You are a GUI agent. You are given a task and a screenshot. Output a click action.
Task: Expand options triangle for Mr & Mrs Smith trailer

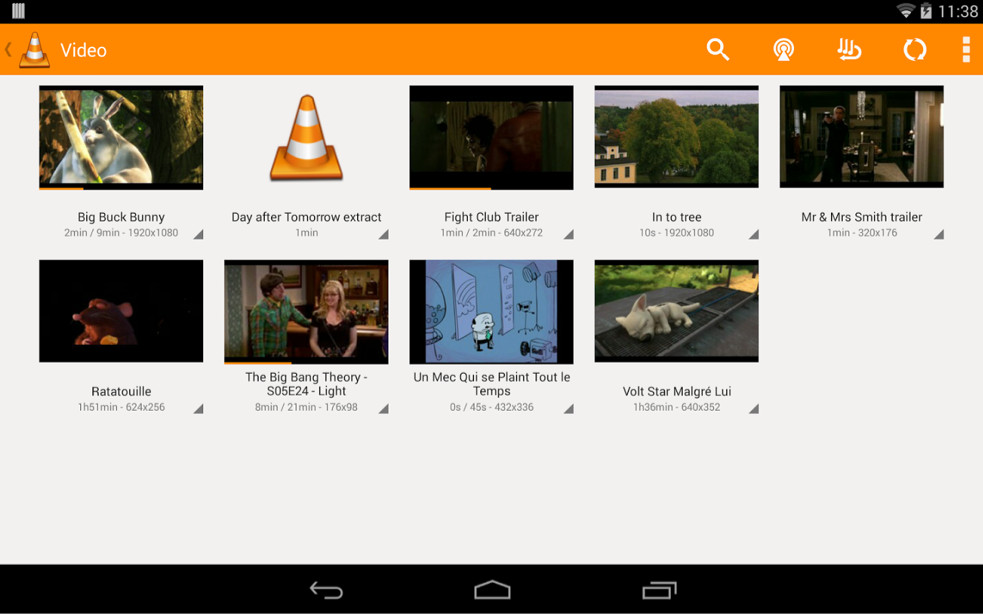click(938, 235)
